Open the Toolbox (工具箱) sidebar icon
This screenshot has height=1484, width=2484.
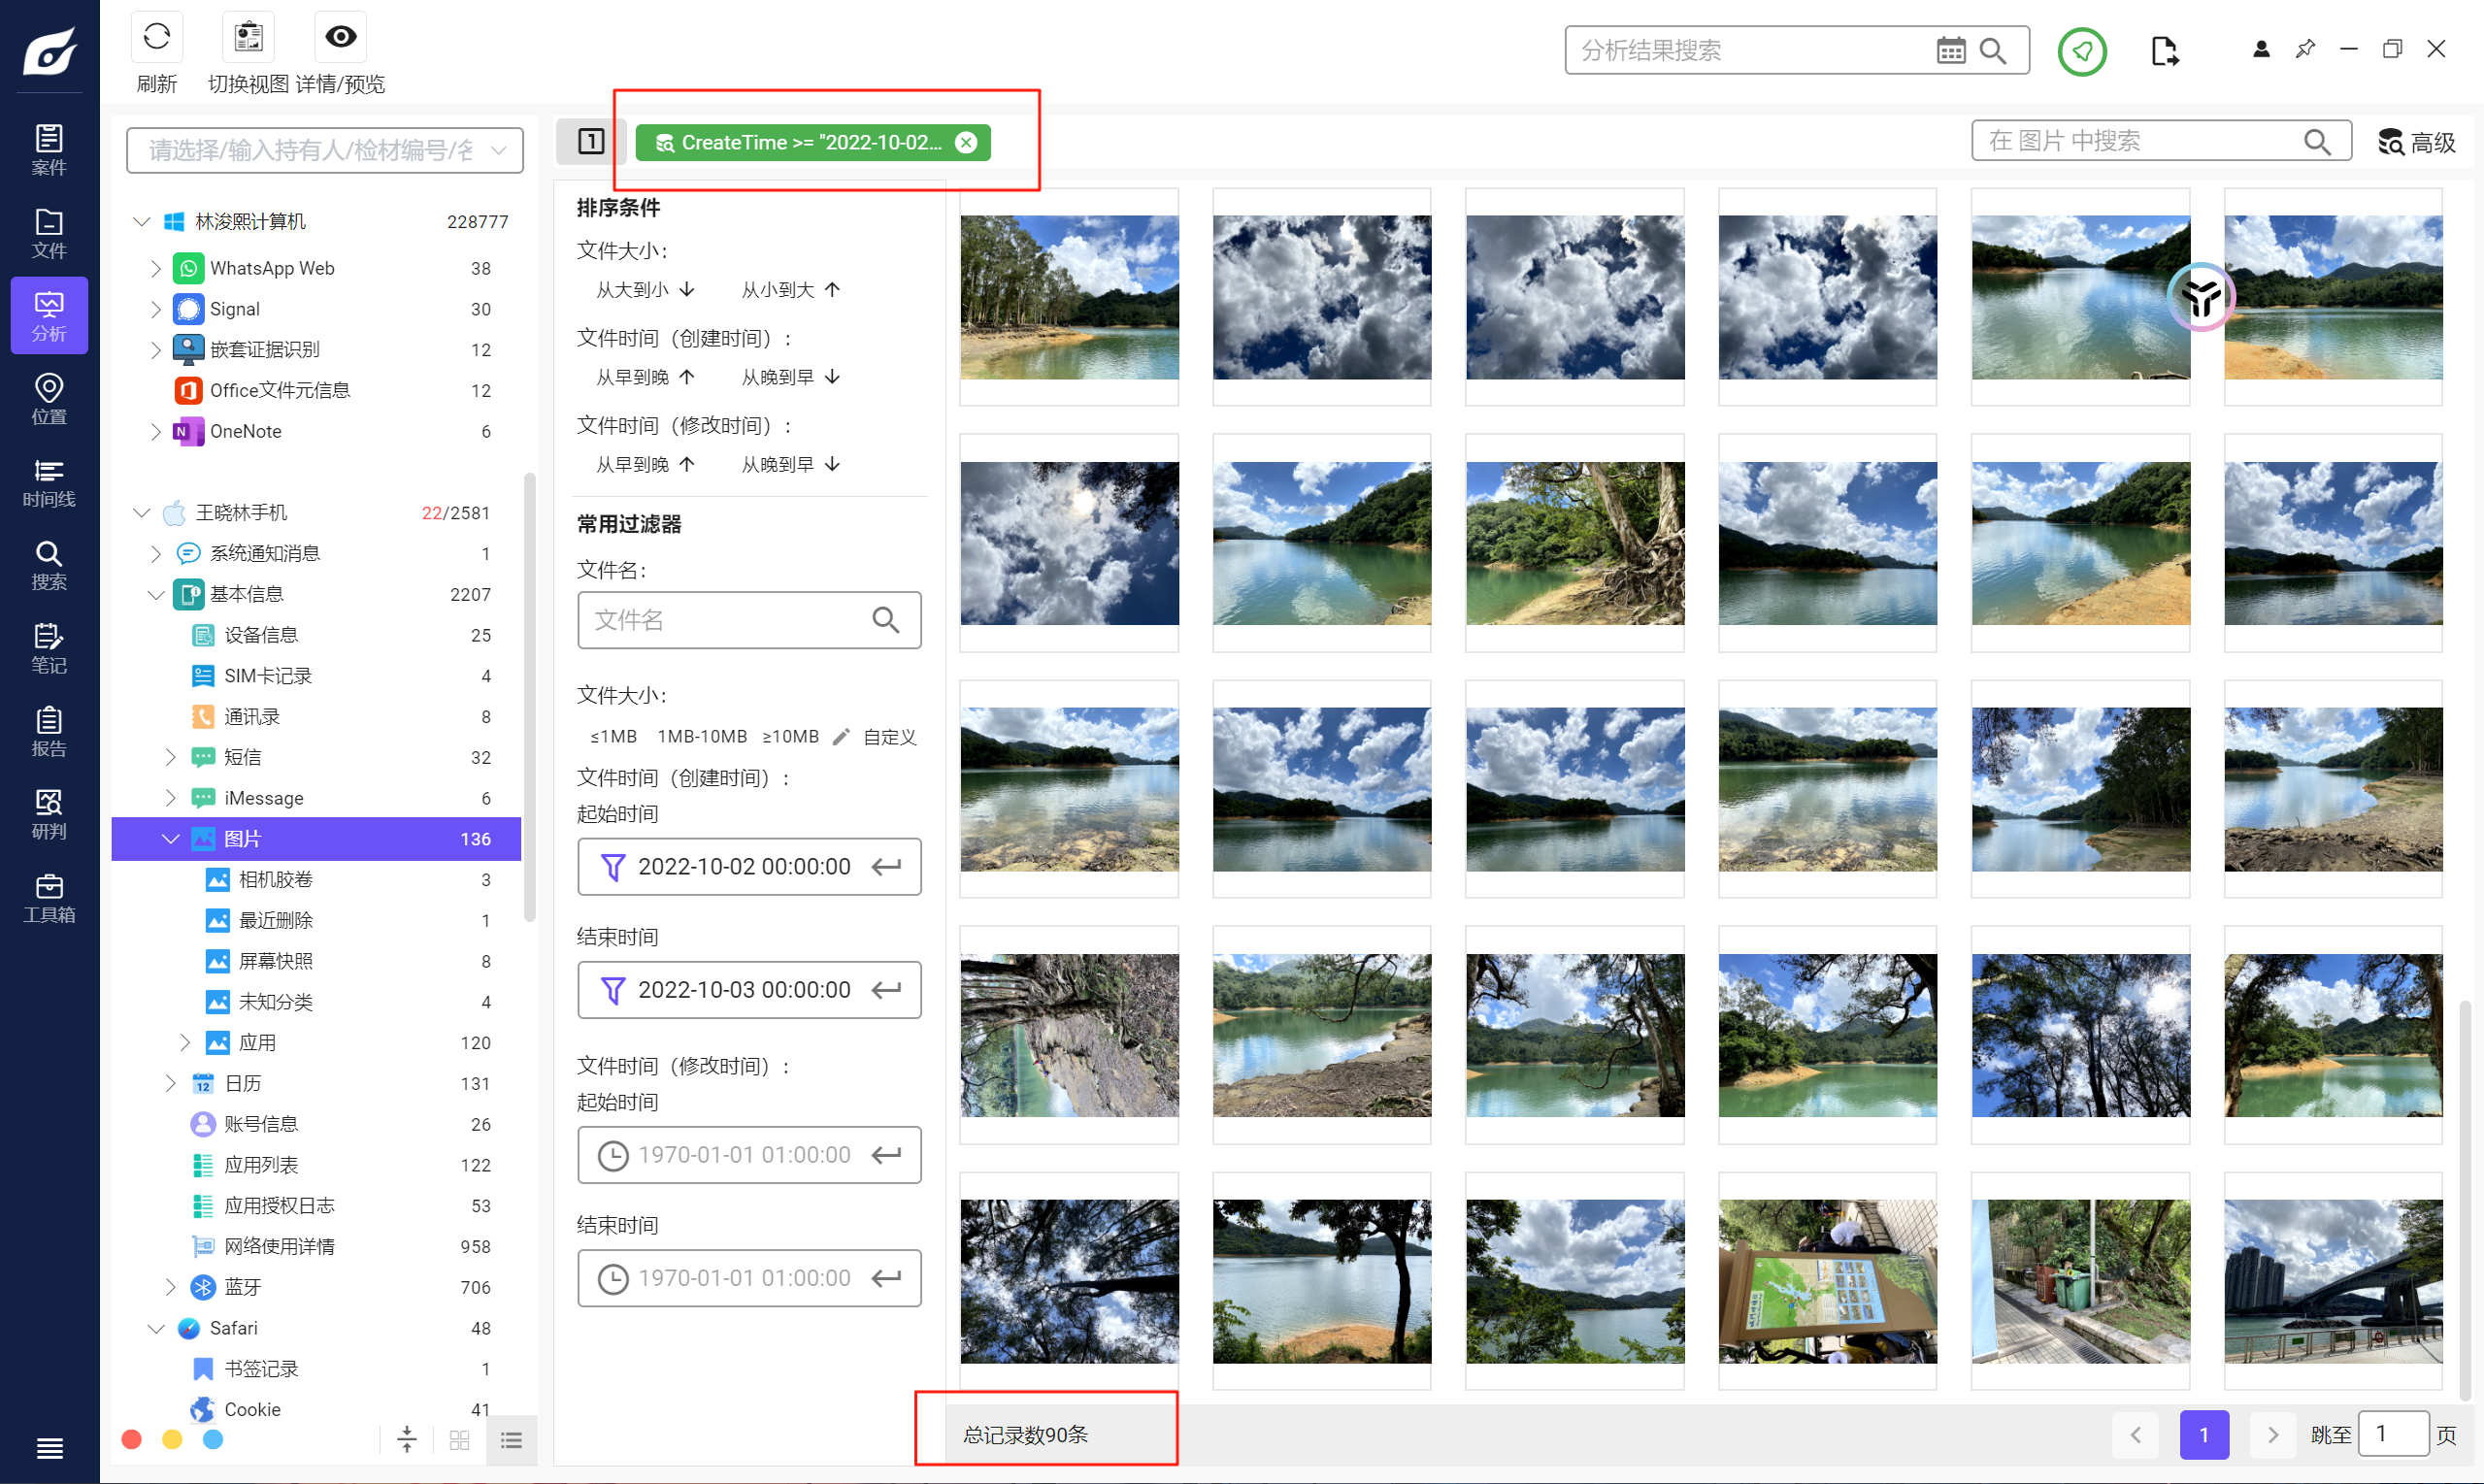(x=49, y=897)
